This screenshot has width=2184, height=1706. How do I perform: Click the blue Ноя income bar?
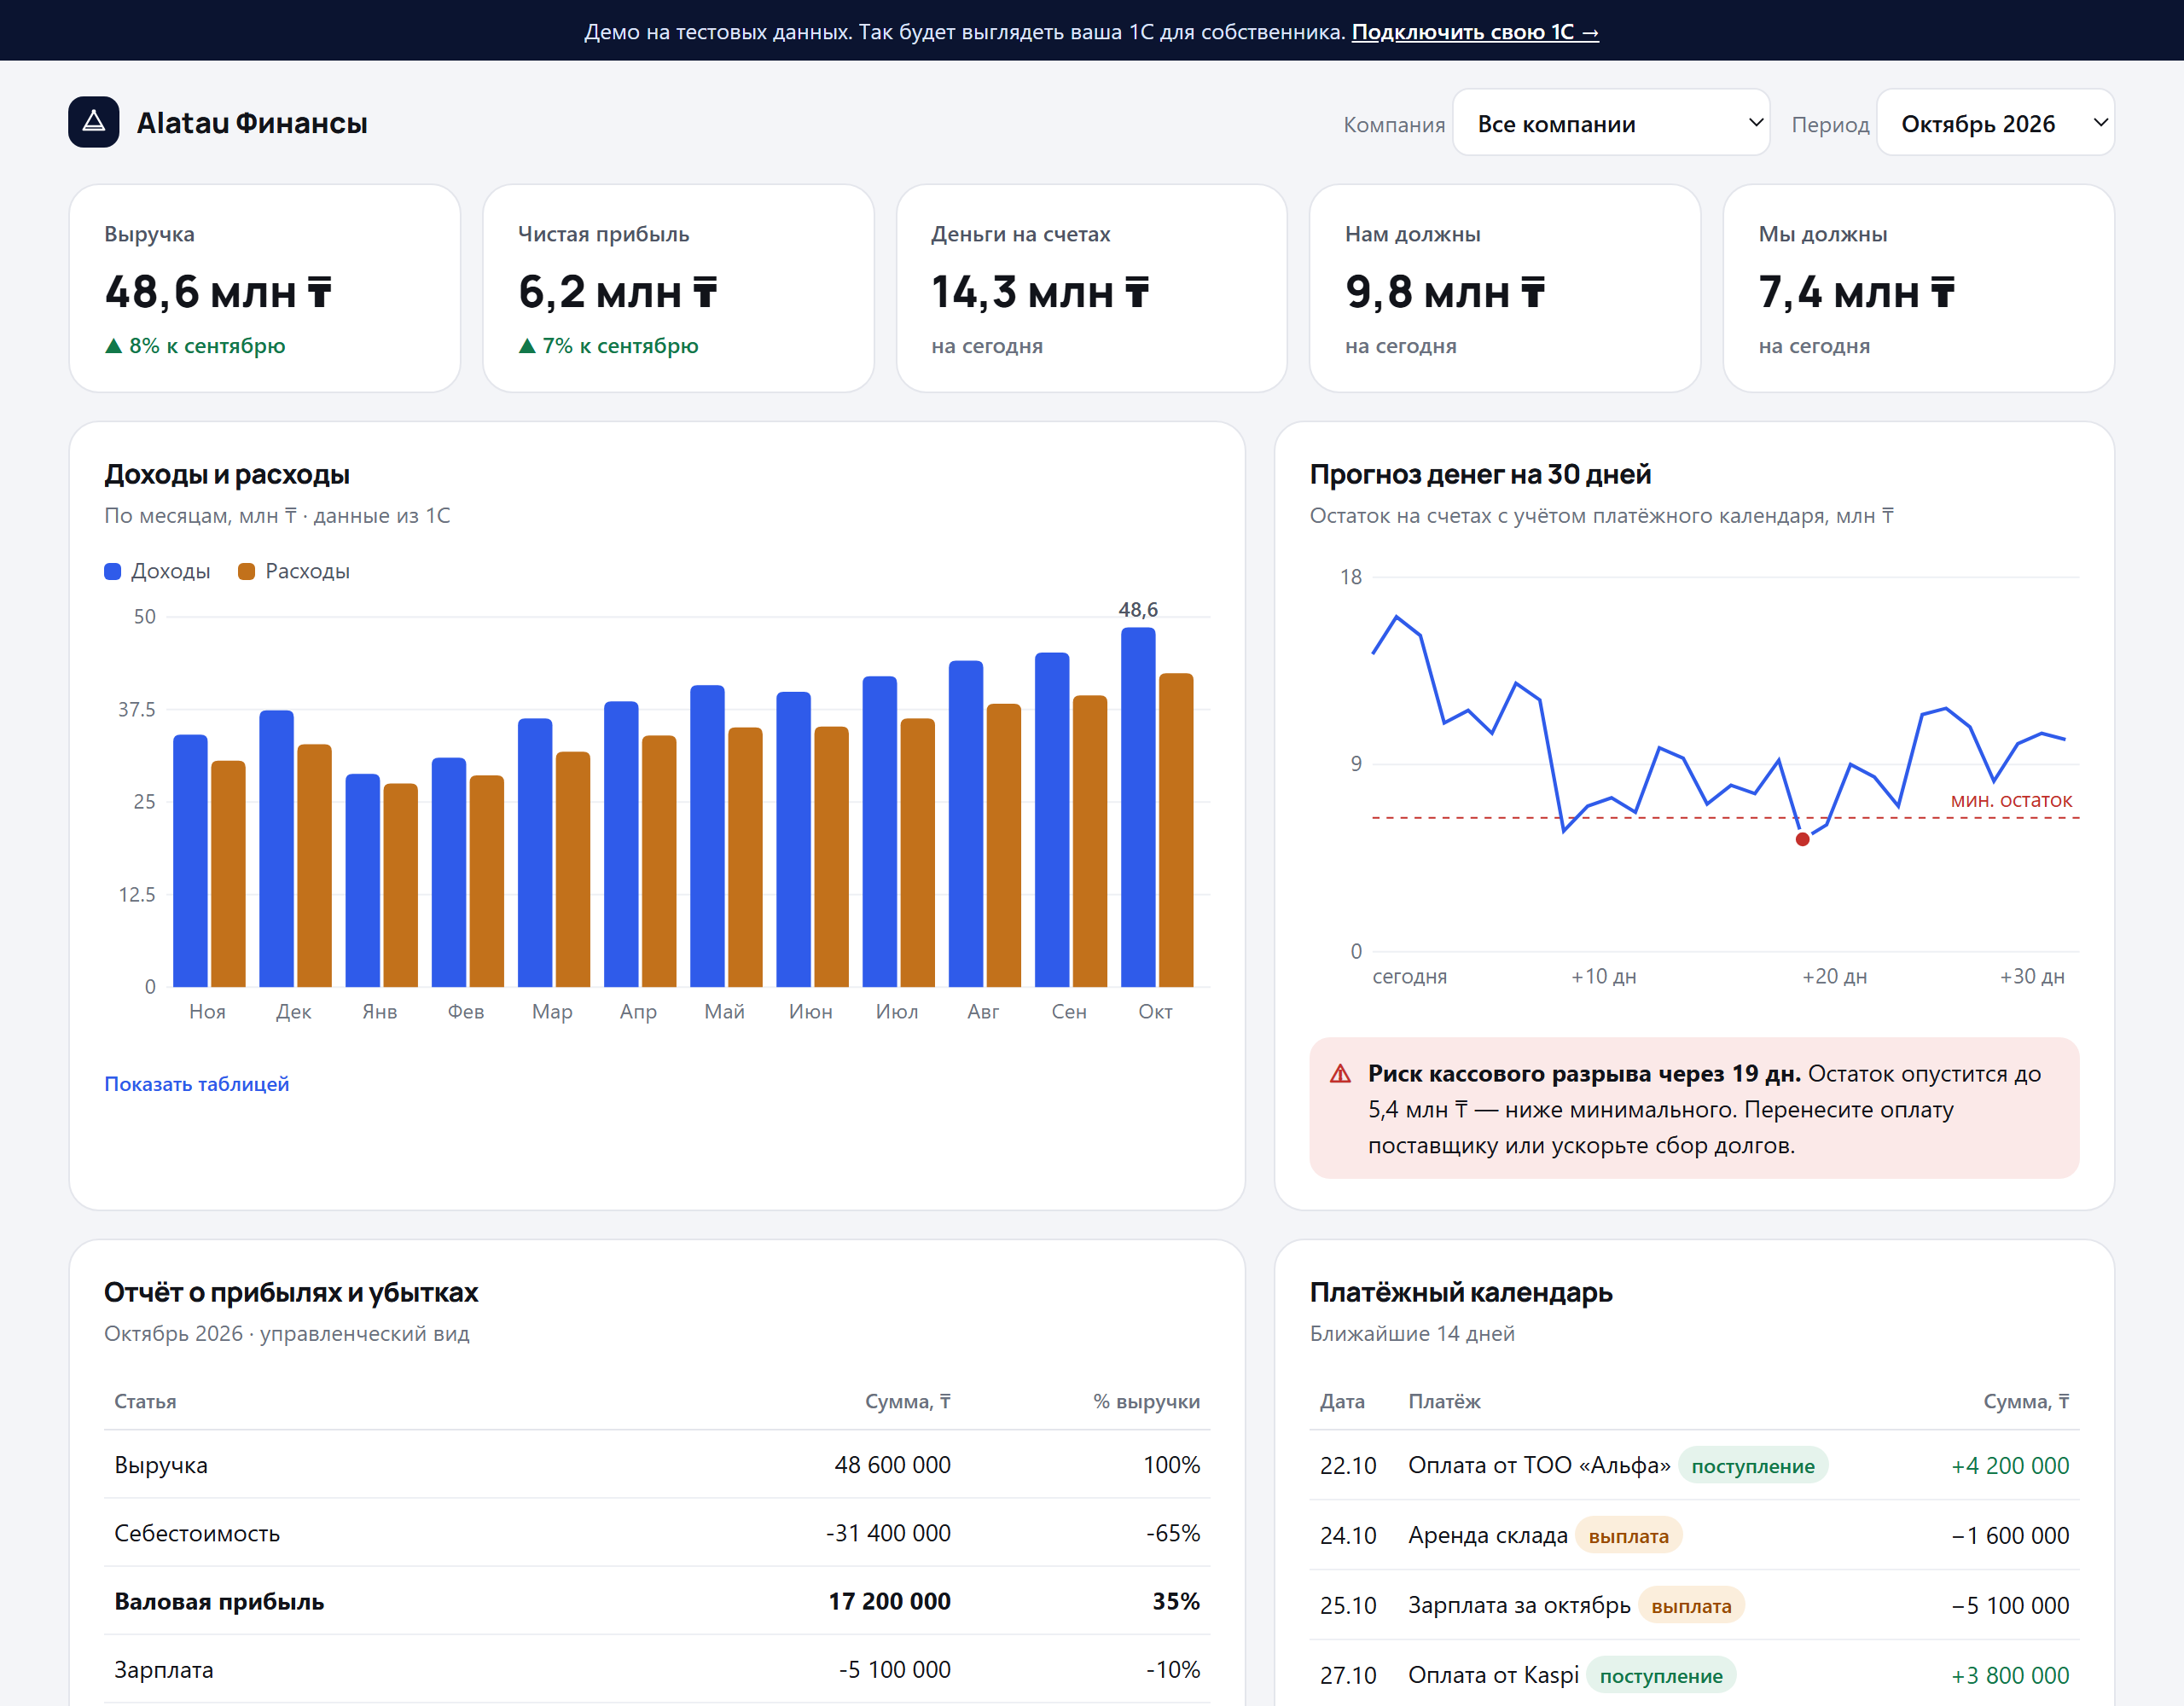point(190,861)
